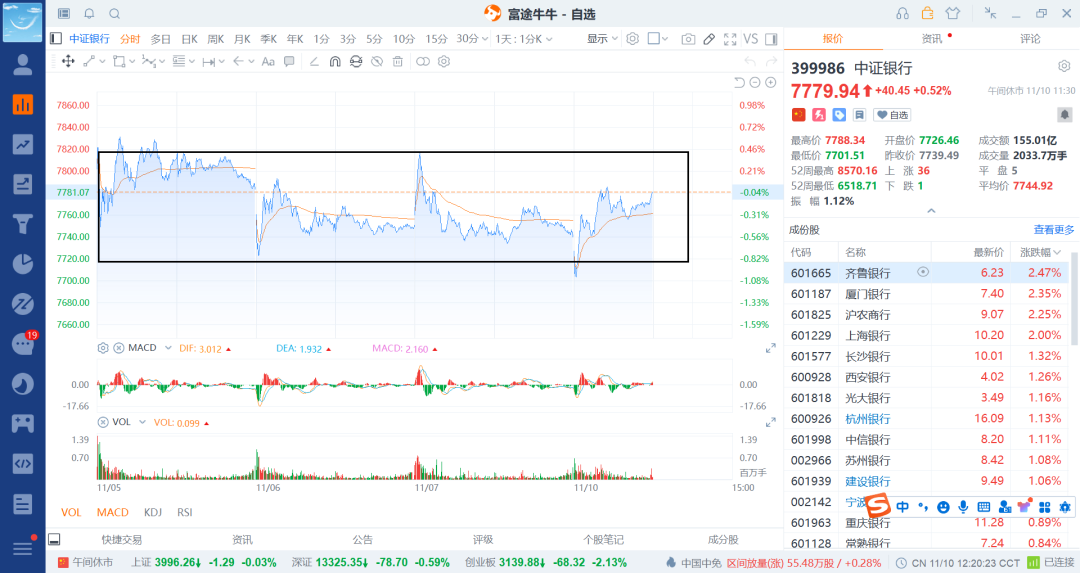
Task: Expand the line drawing tool dropdown
Action: coord(102,61)
